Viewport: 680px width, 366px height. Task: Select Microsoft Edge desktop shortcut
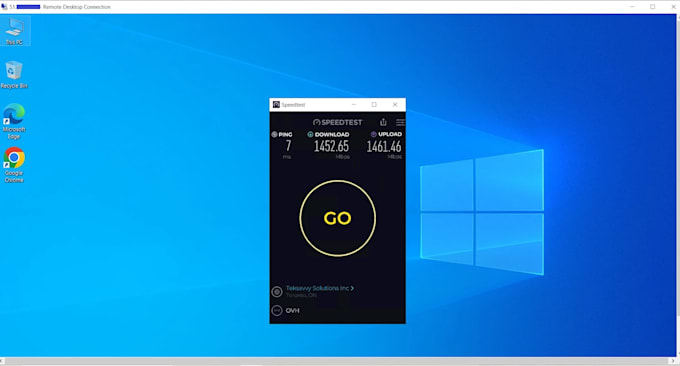point(14,121)
